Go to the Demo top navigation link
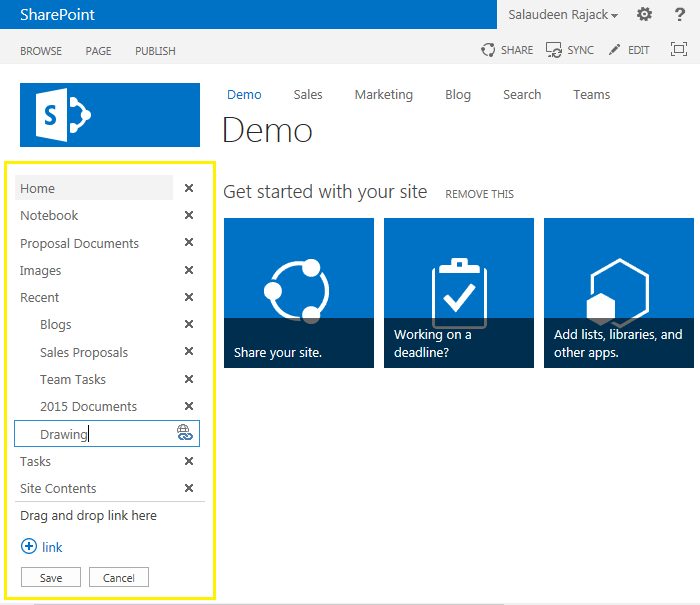This screenshot has width=700, height=605. tap(244, 95)
